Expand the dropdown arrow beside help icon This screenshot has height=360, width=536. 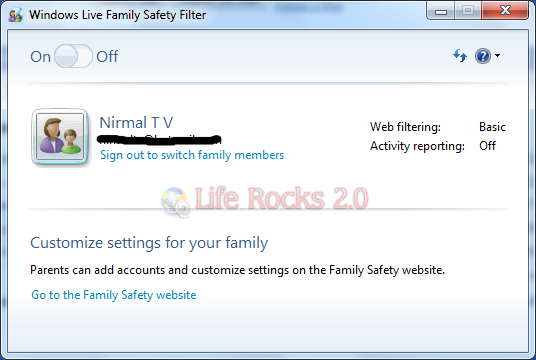tap(497, 56)
